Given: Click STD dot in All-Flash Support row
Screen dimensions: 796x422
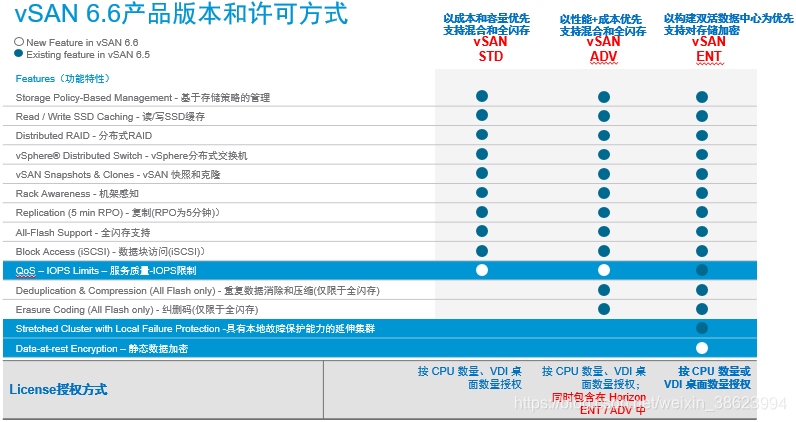Looking at the screenshot, I should tap(482, 231).
